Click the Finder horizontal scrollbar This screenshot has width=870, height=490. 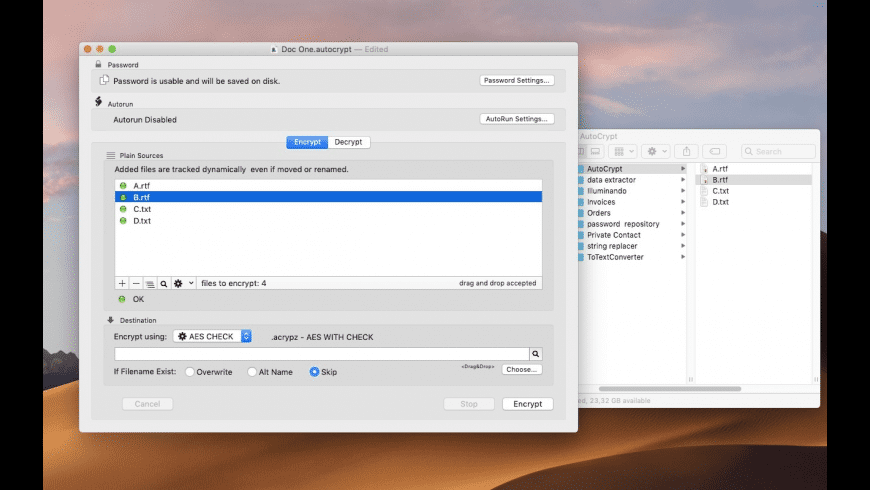coord(670,389)
